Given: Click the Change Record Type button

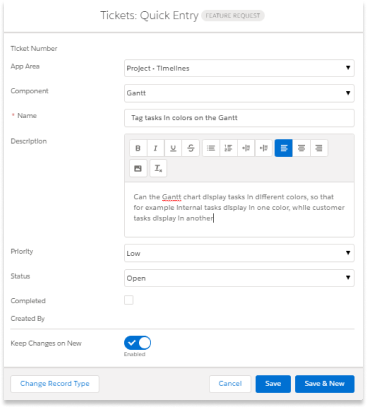Looking at the screenshot, I should [55, 384].
